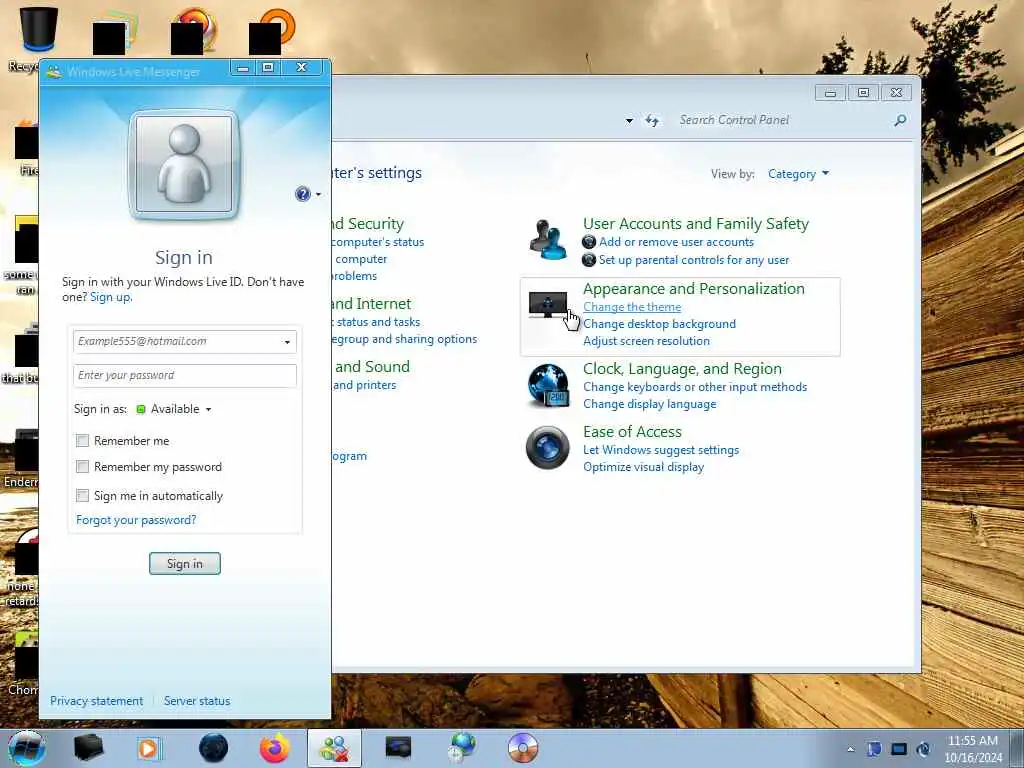The width and height of the screenshot is (1024, 768).
Task: Click the shield tray icon
Action: (874, 749)
